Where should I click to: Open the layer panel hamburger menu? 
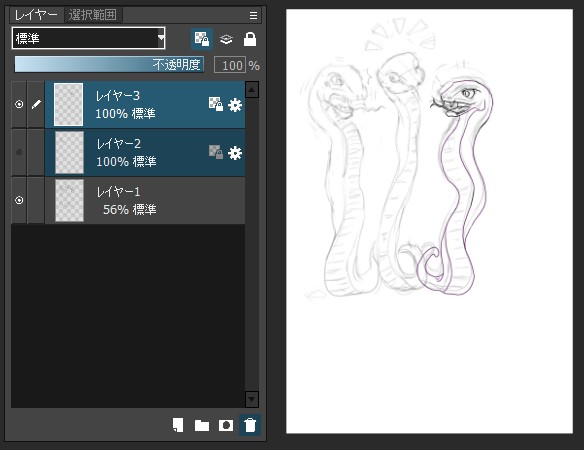[253, 15]
